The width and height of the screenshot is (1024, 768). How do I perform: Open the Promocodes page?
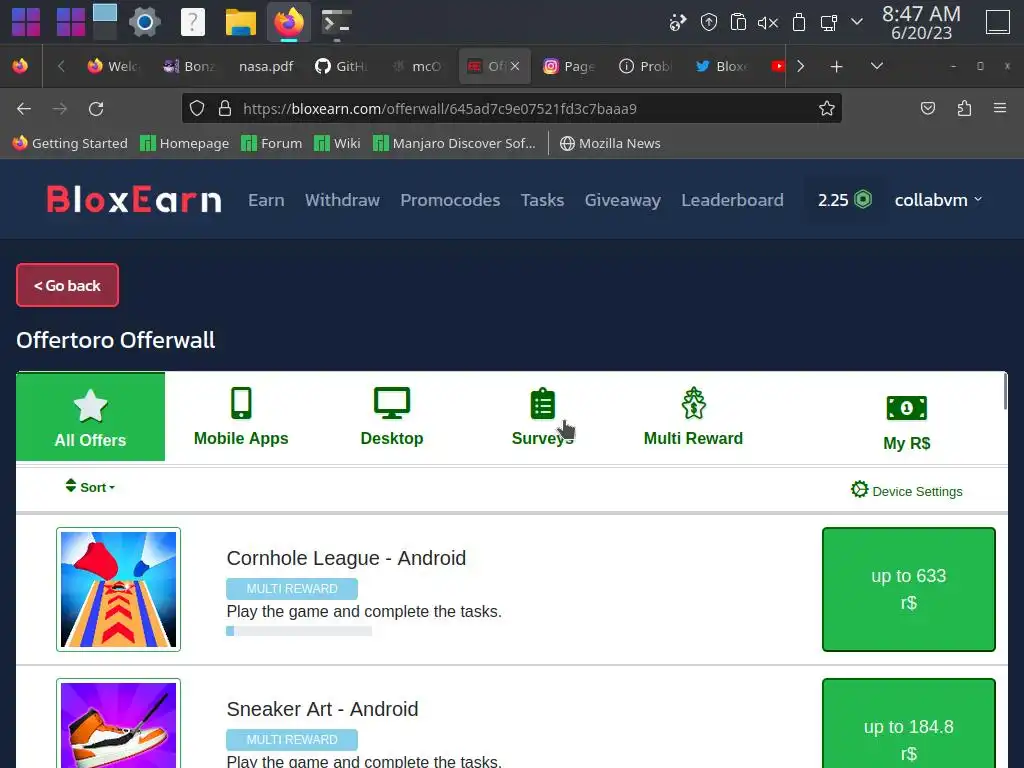pos(450,200)
